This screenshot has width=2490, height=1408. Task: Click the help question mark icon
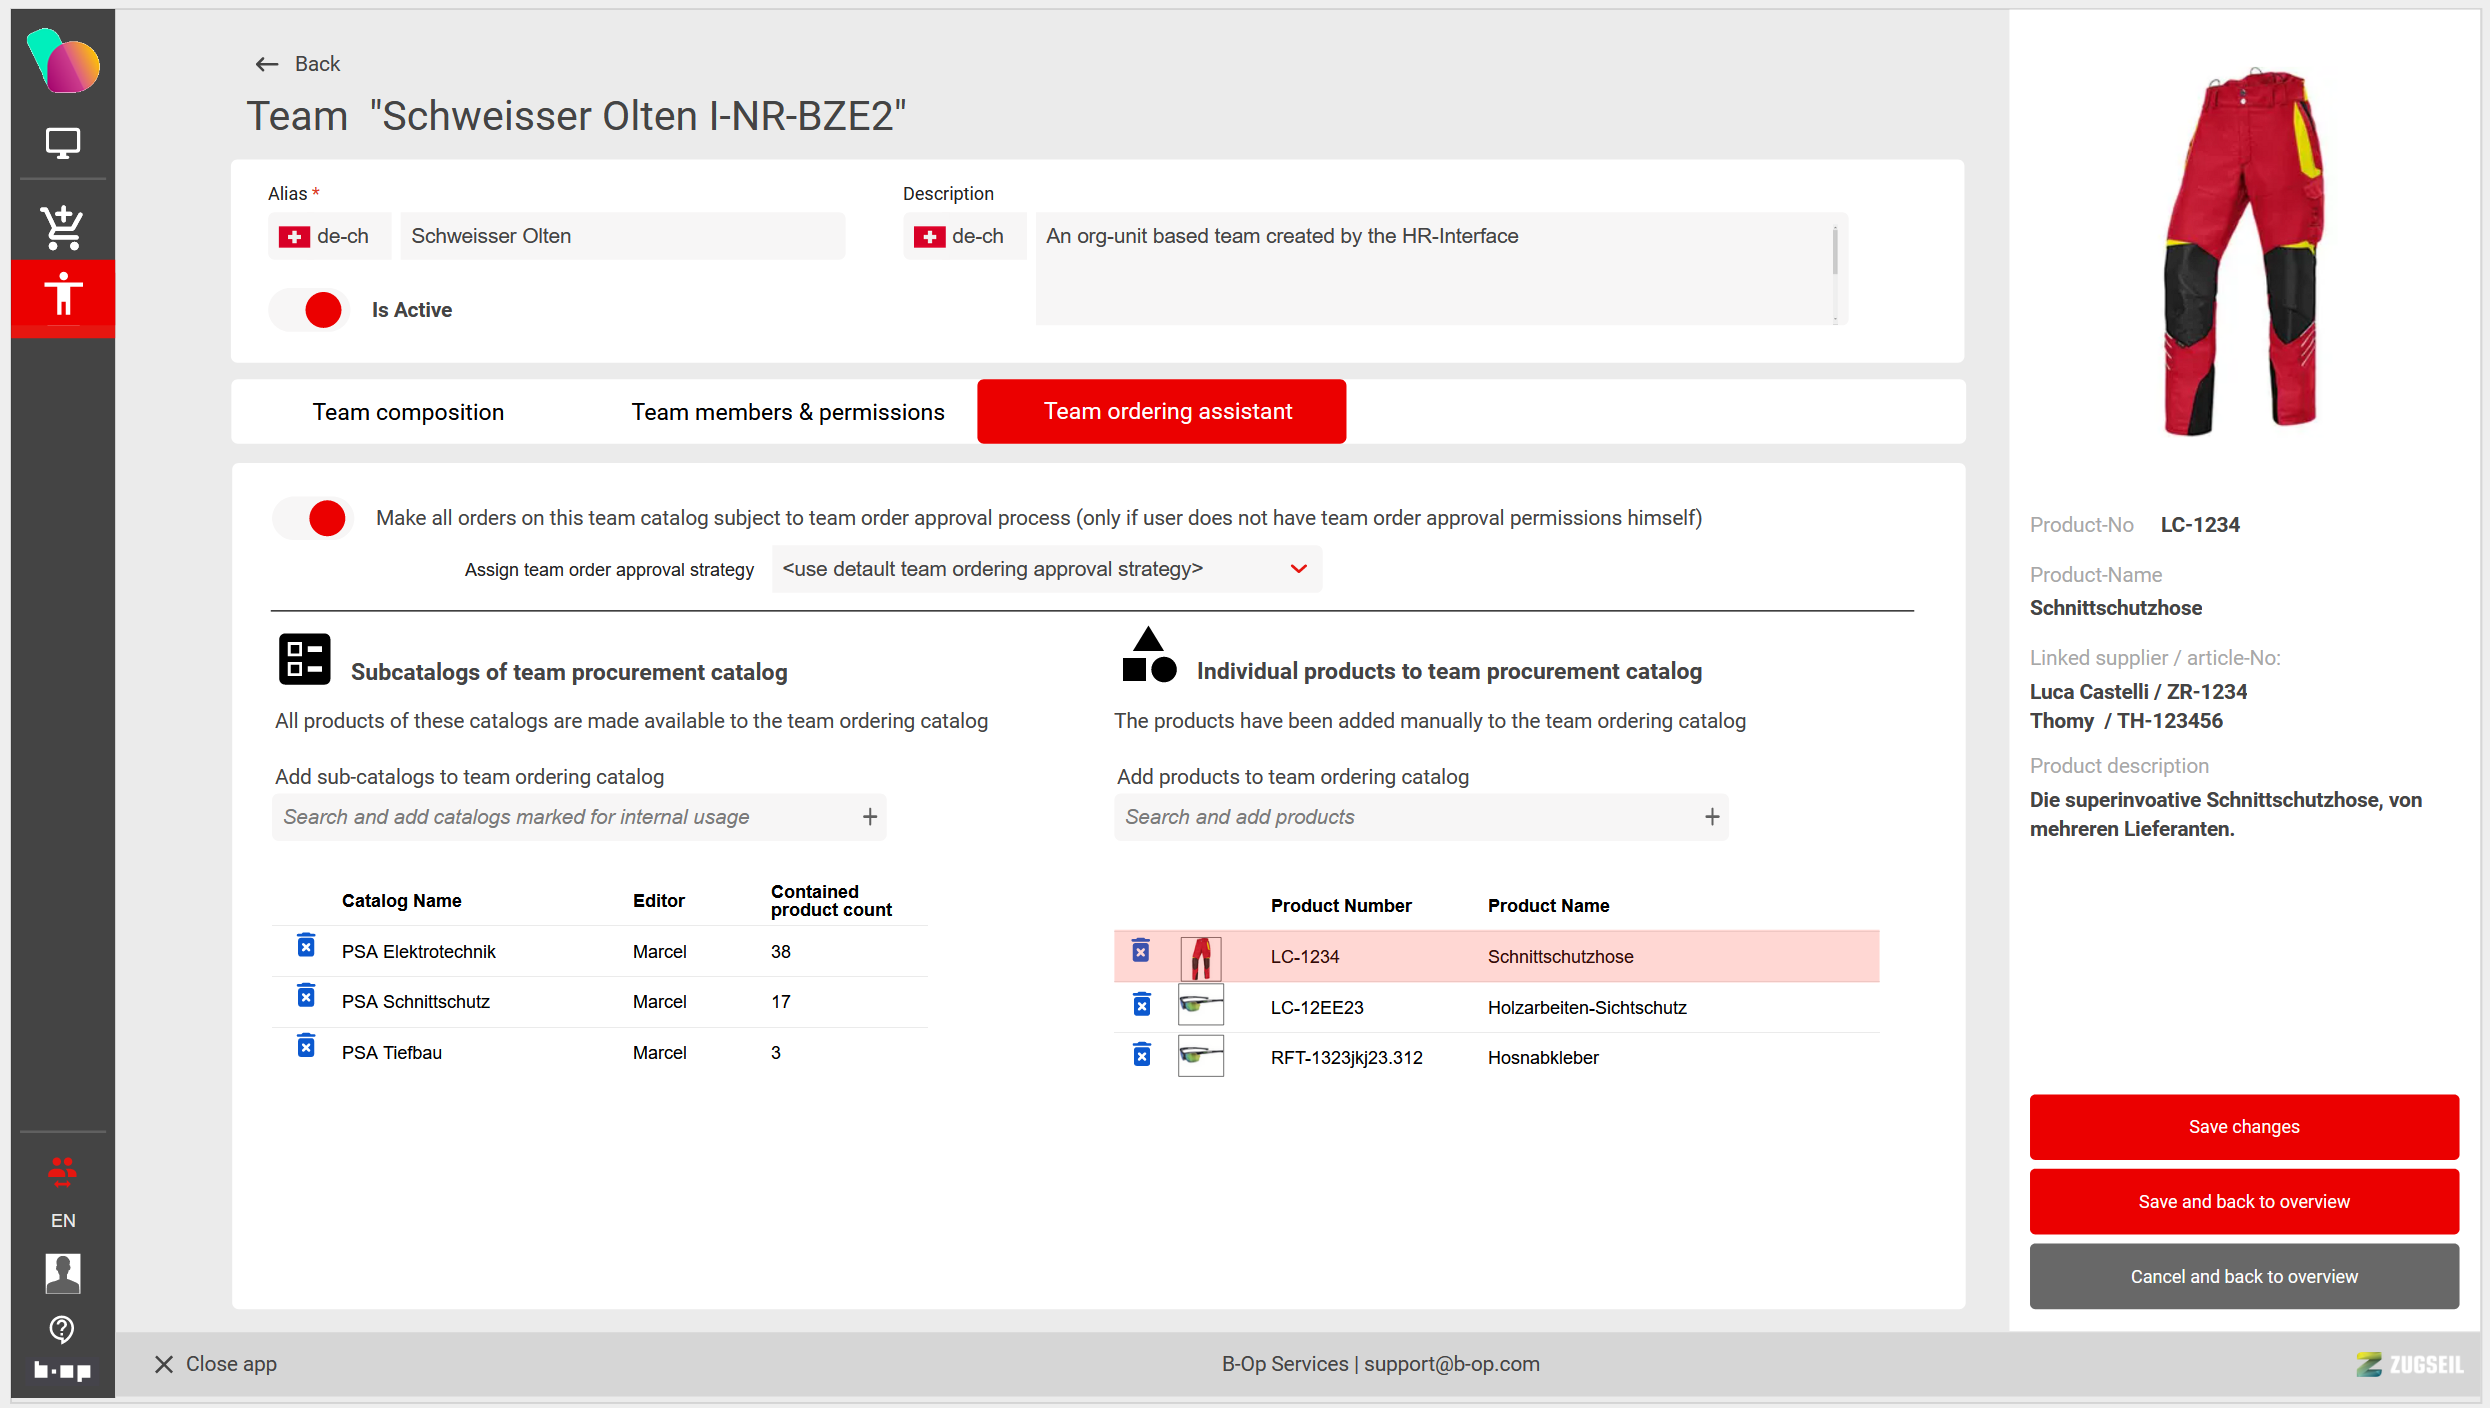click(x=62, y=1329)
